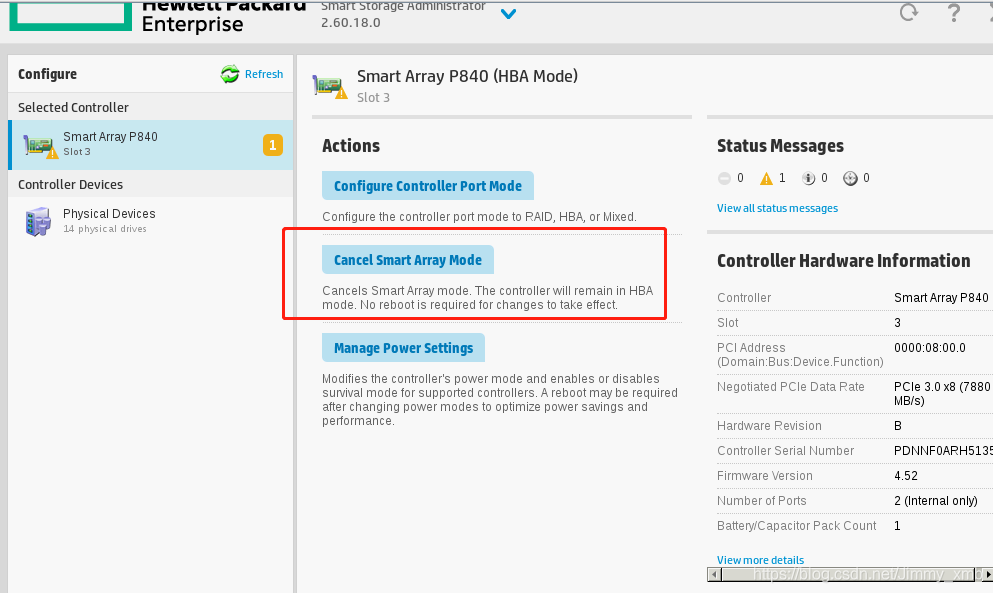Click Manage Power Settings button
The image size is (993, 593).
click(403, 348)
